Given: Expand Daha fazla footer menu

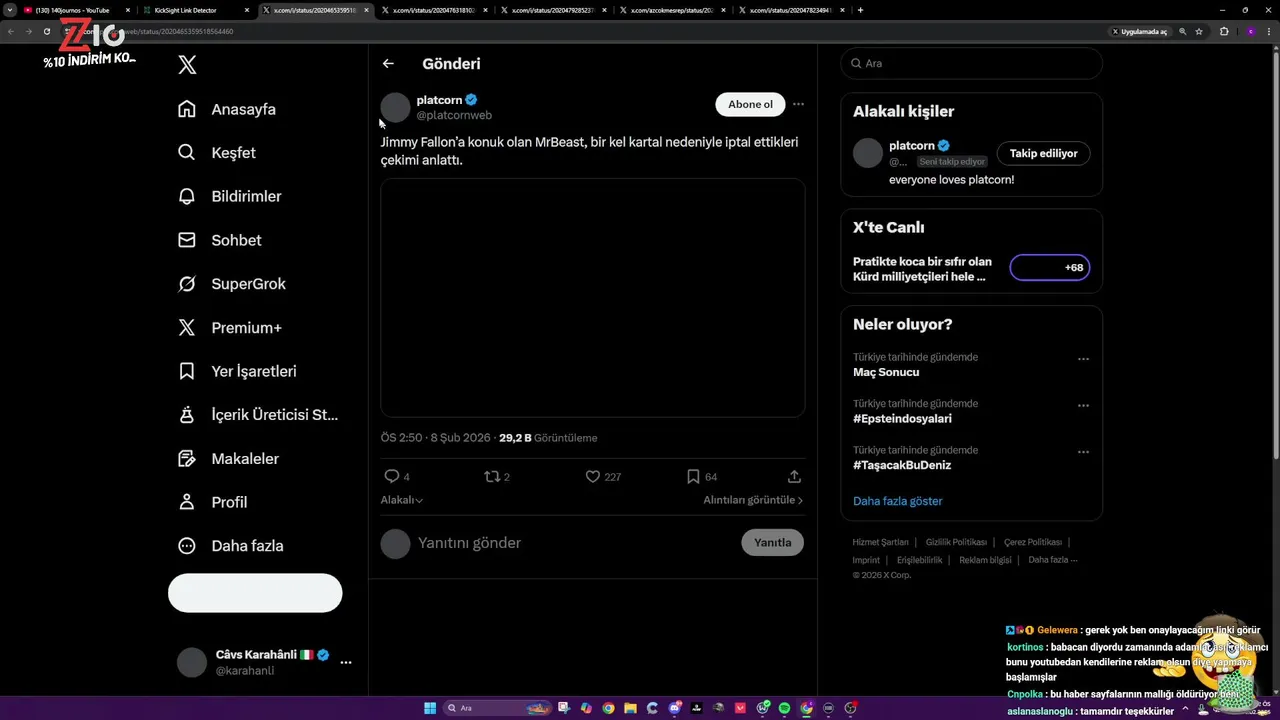Looking at the screenshot, I should pos(1052,560).
